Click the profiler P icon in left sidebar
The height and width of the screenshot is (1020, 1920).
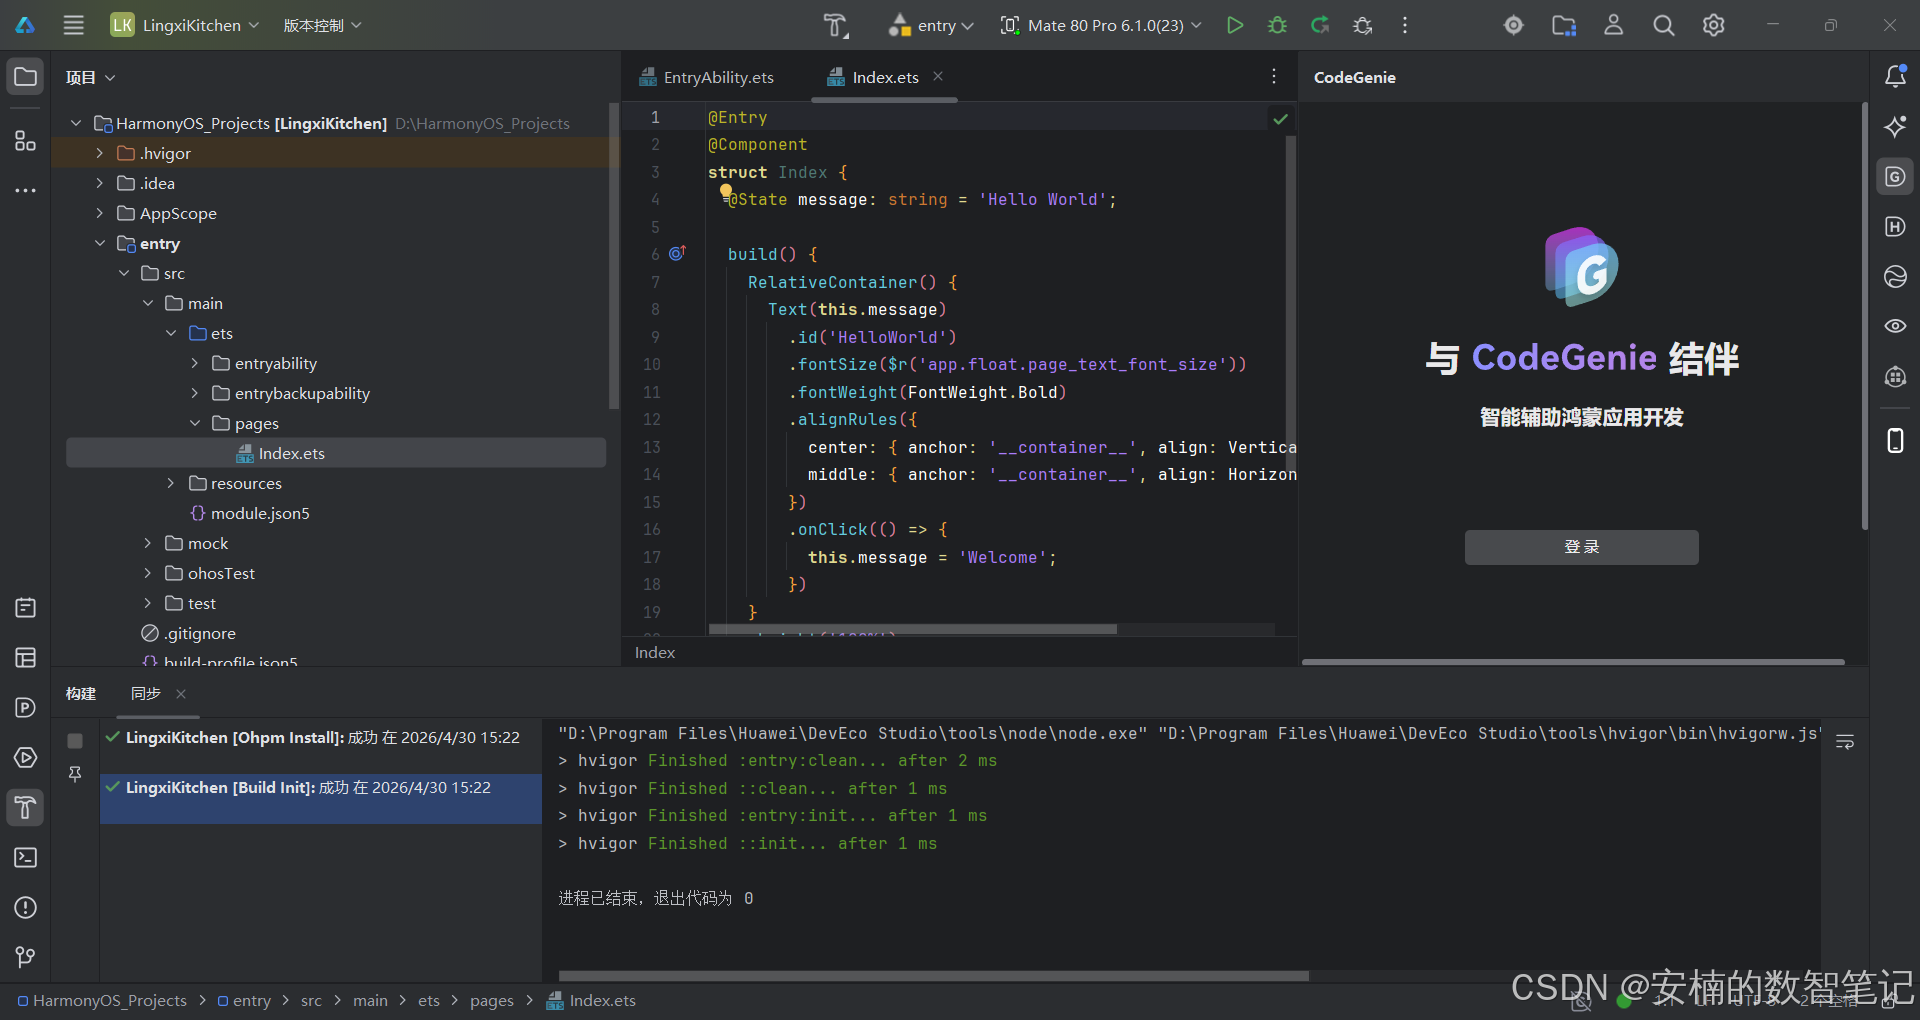(25, 707)
